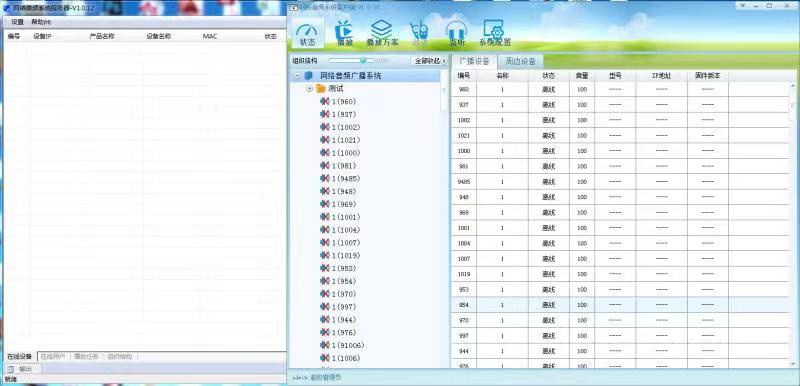Switch to the 广播设备 tab
Screen dimensions: 800x386
(474, 61)
